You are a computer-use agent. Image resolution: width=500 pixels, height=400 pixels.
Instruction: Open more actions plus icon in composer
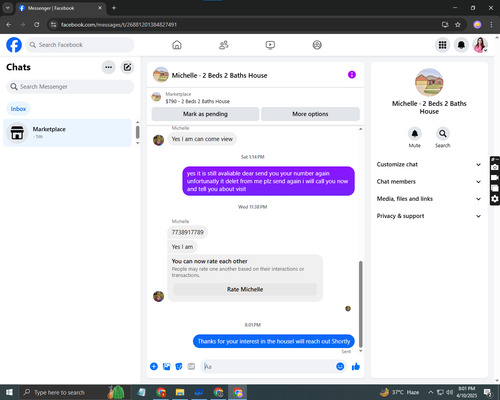click(x=154, y=367)
